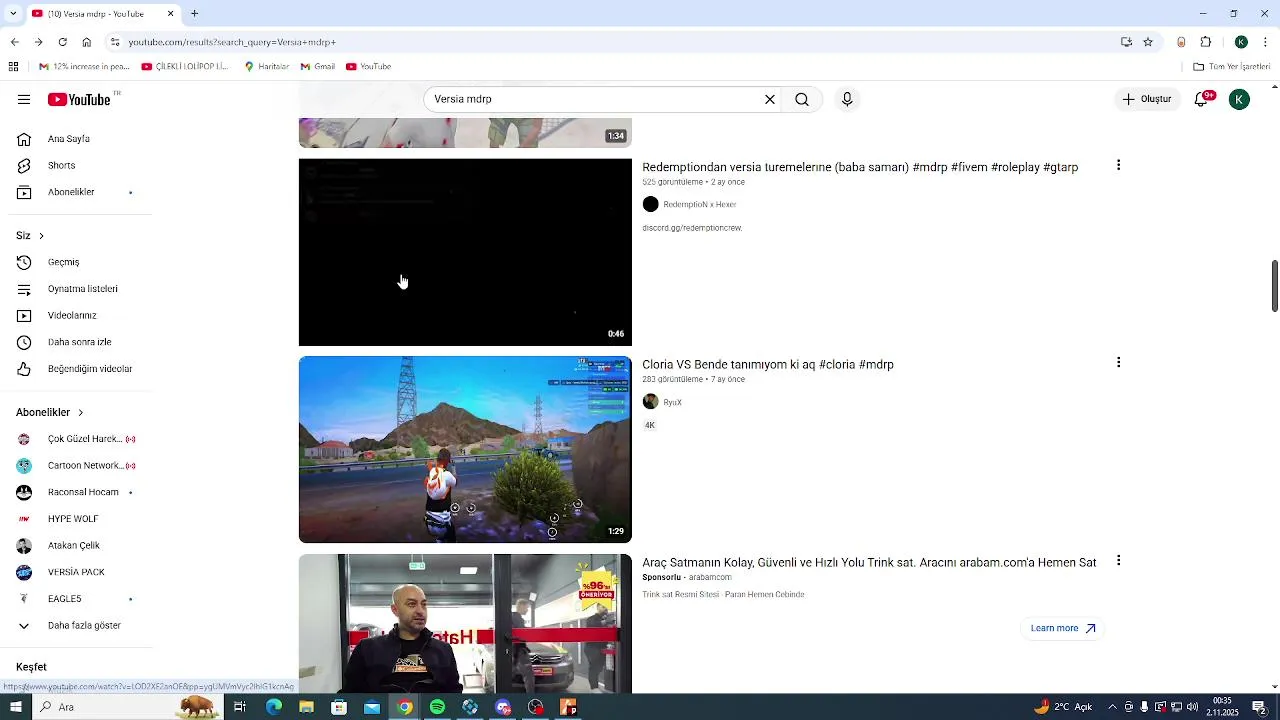
Task: Expand the Siz section chevron
Action: coord(41,235)
